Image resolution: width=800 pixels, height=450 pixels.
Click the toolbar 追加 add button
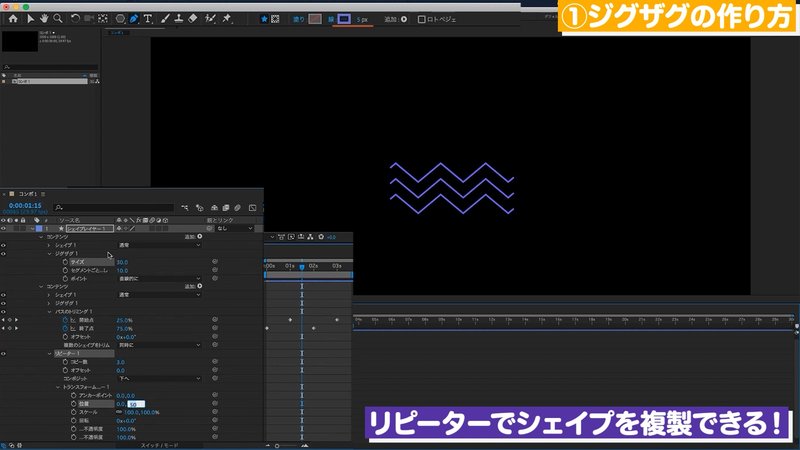click(x=395, y=19)
